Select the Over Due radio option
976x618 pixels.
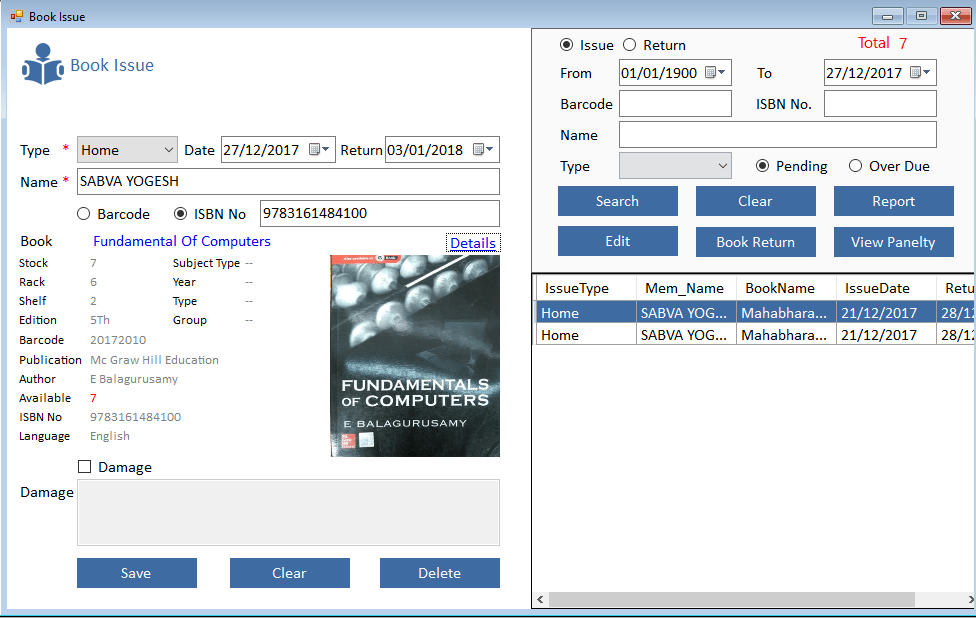coord(855,166)
